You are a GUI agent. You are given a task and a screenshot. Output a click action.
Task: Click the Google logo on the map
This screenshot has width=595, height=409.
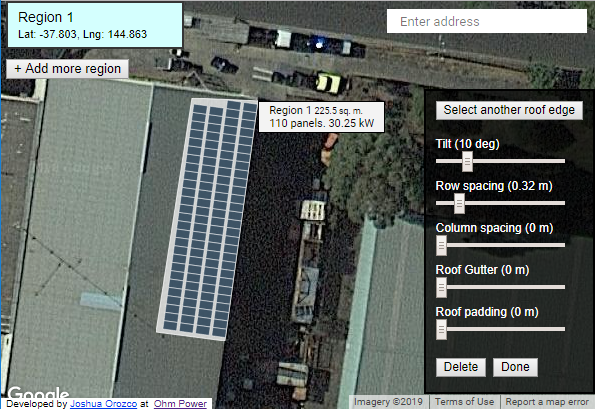pos(38,392)
